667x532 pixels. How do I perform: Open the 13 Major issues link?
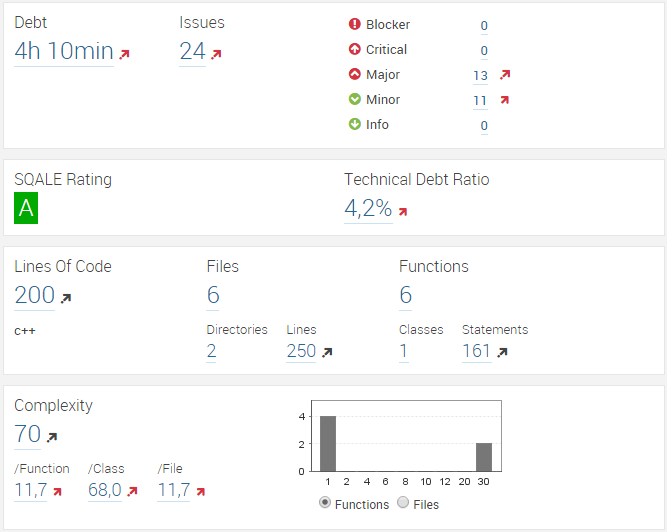pos(480,76)
